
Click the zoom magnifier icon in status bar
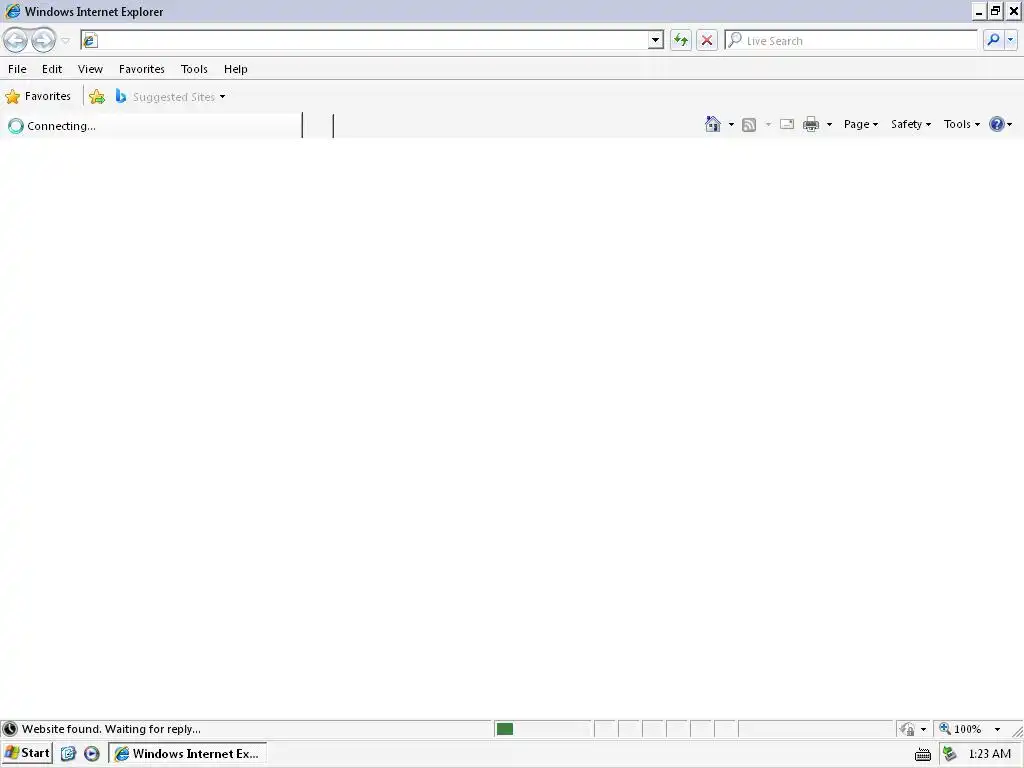click(944, 729)
